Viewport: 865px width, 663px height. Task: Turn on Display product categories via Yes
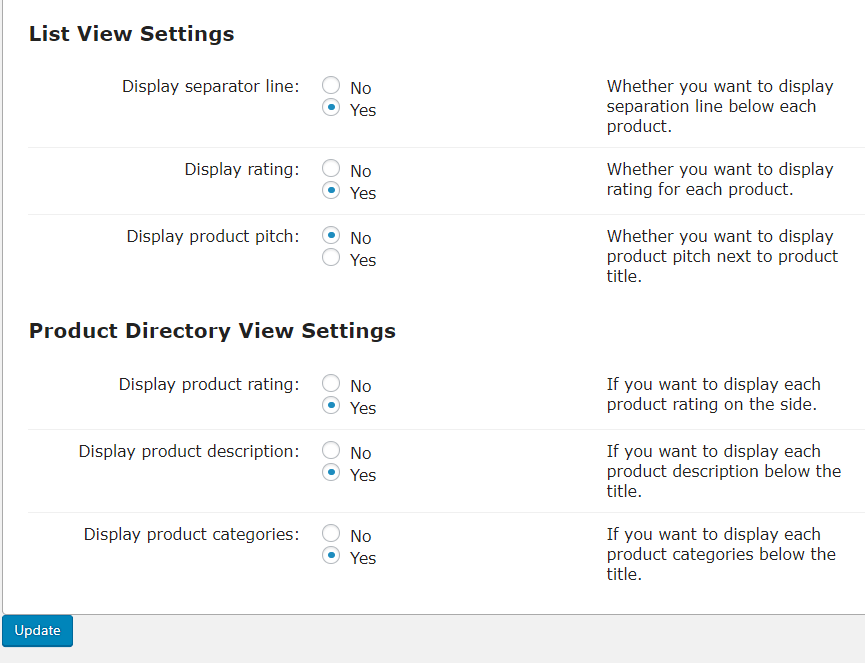click(x=331, y=557)
